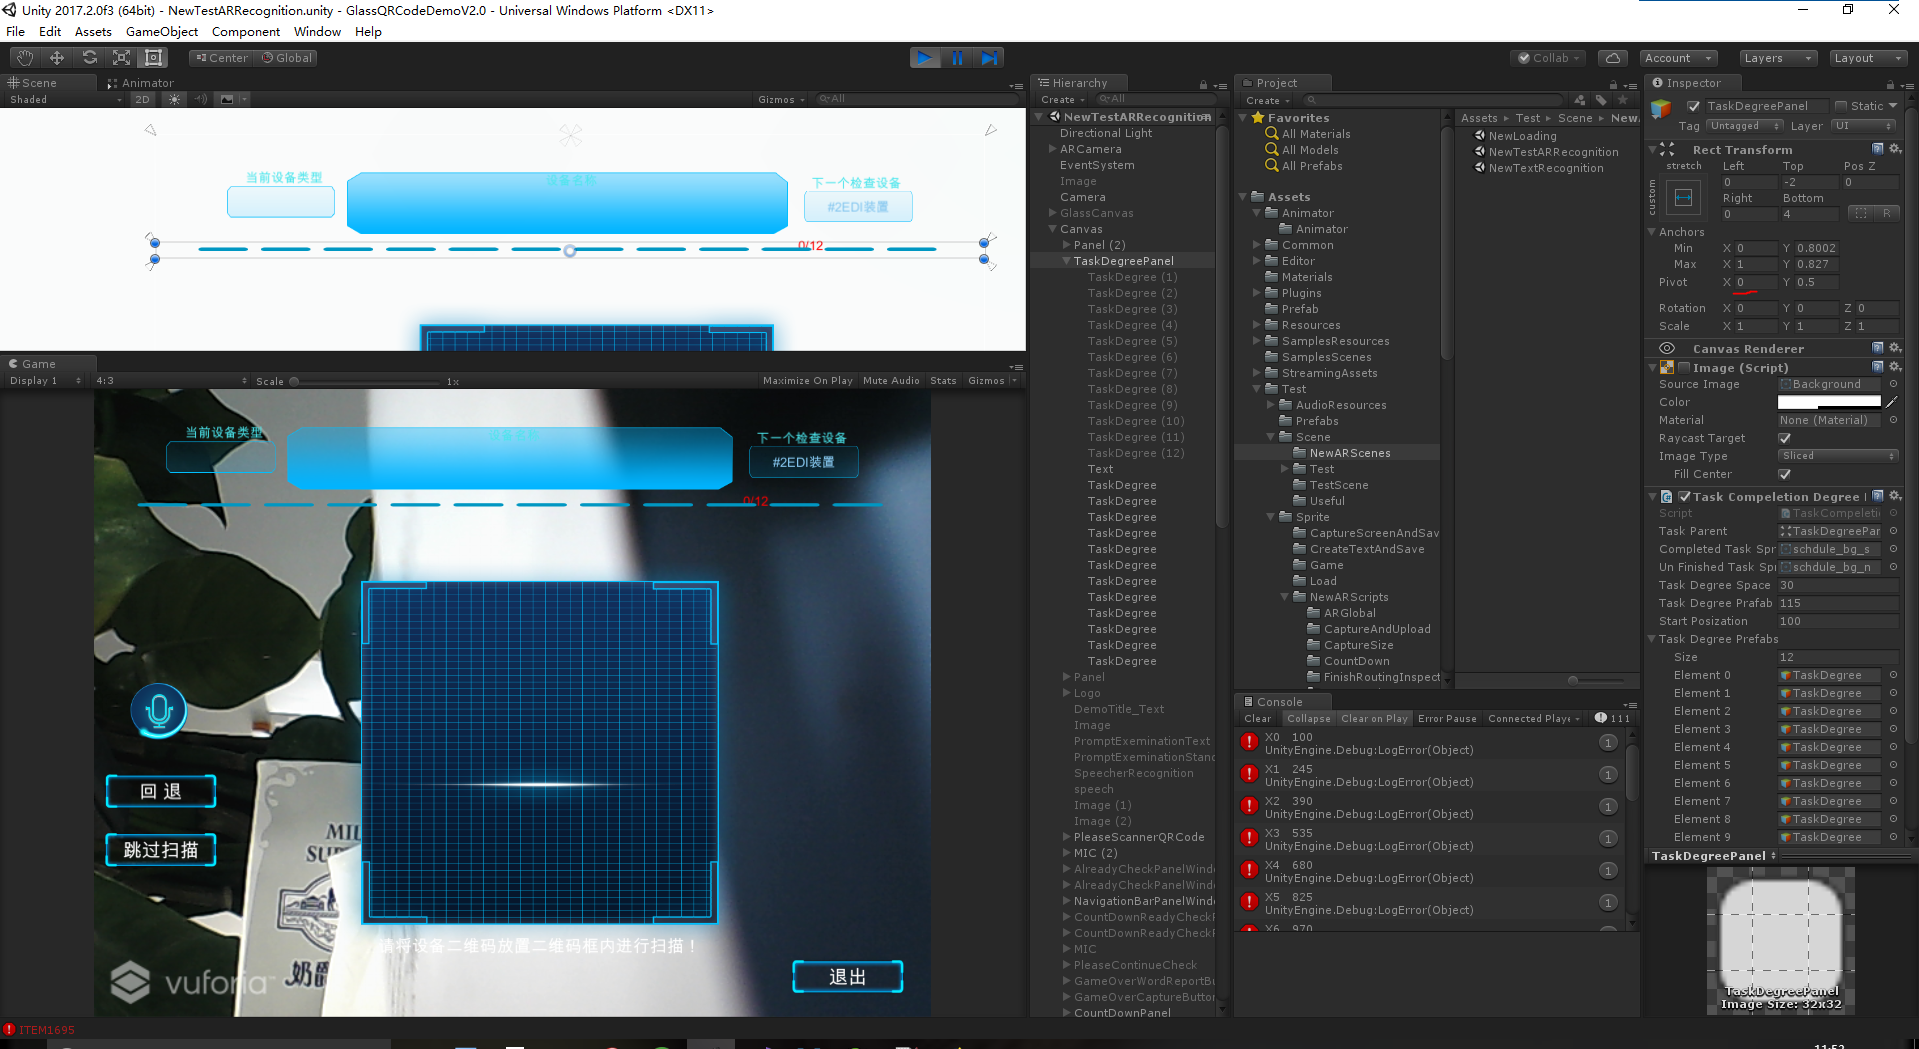Toggle Mute Audio in Game view
This screenshot has height=1049, width=1919.
[891, 381]
